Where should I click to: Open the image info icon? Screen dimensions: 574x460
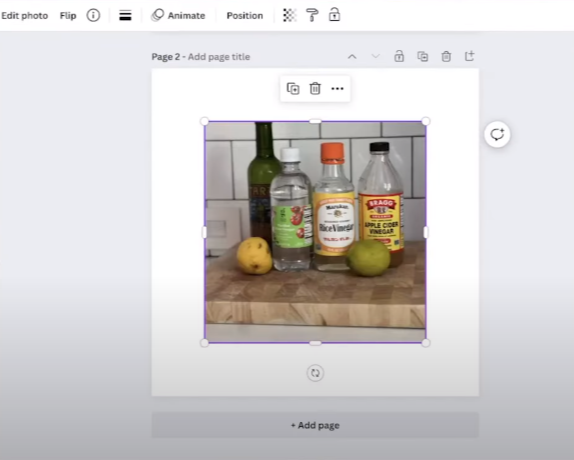pyautogui.click(x=93, y=15)
